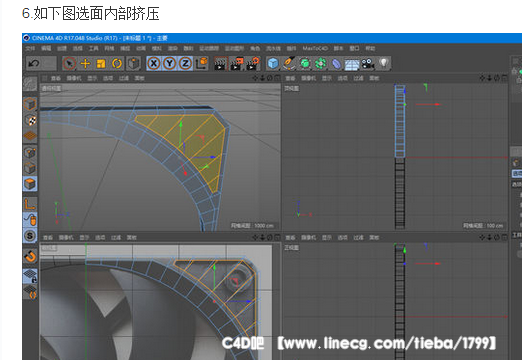Click the Undo arrow button

coord(34,63)
